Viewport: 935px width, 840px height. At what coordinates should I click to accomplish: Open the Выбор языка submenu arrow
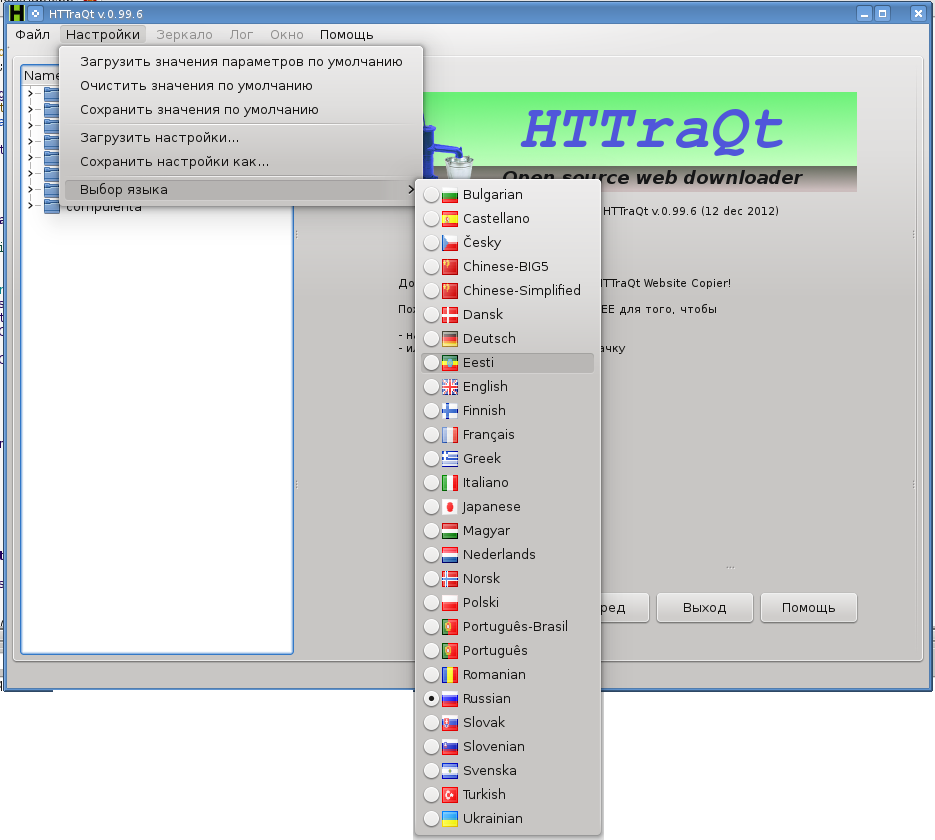coord(410,190)
